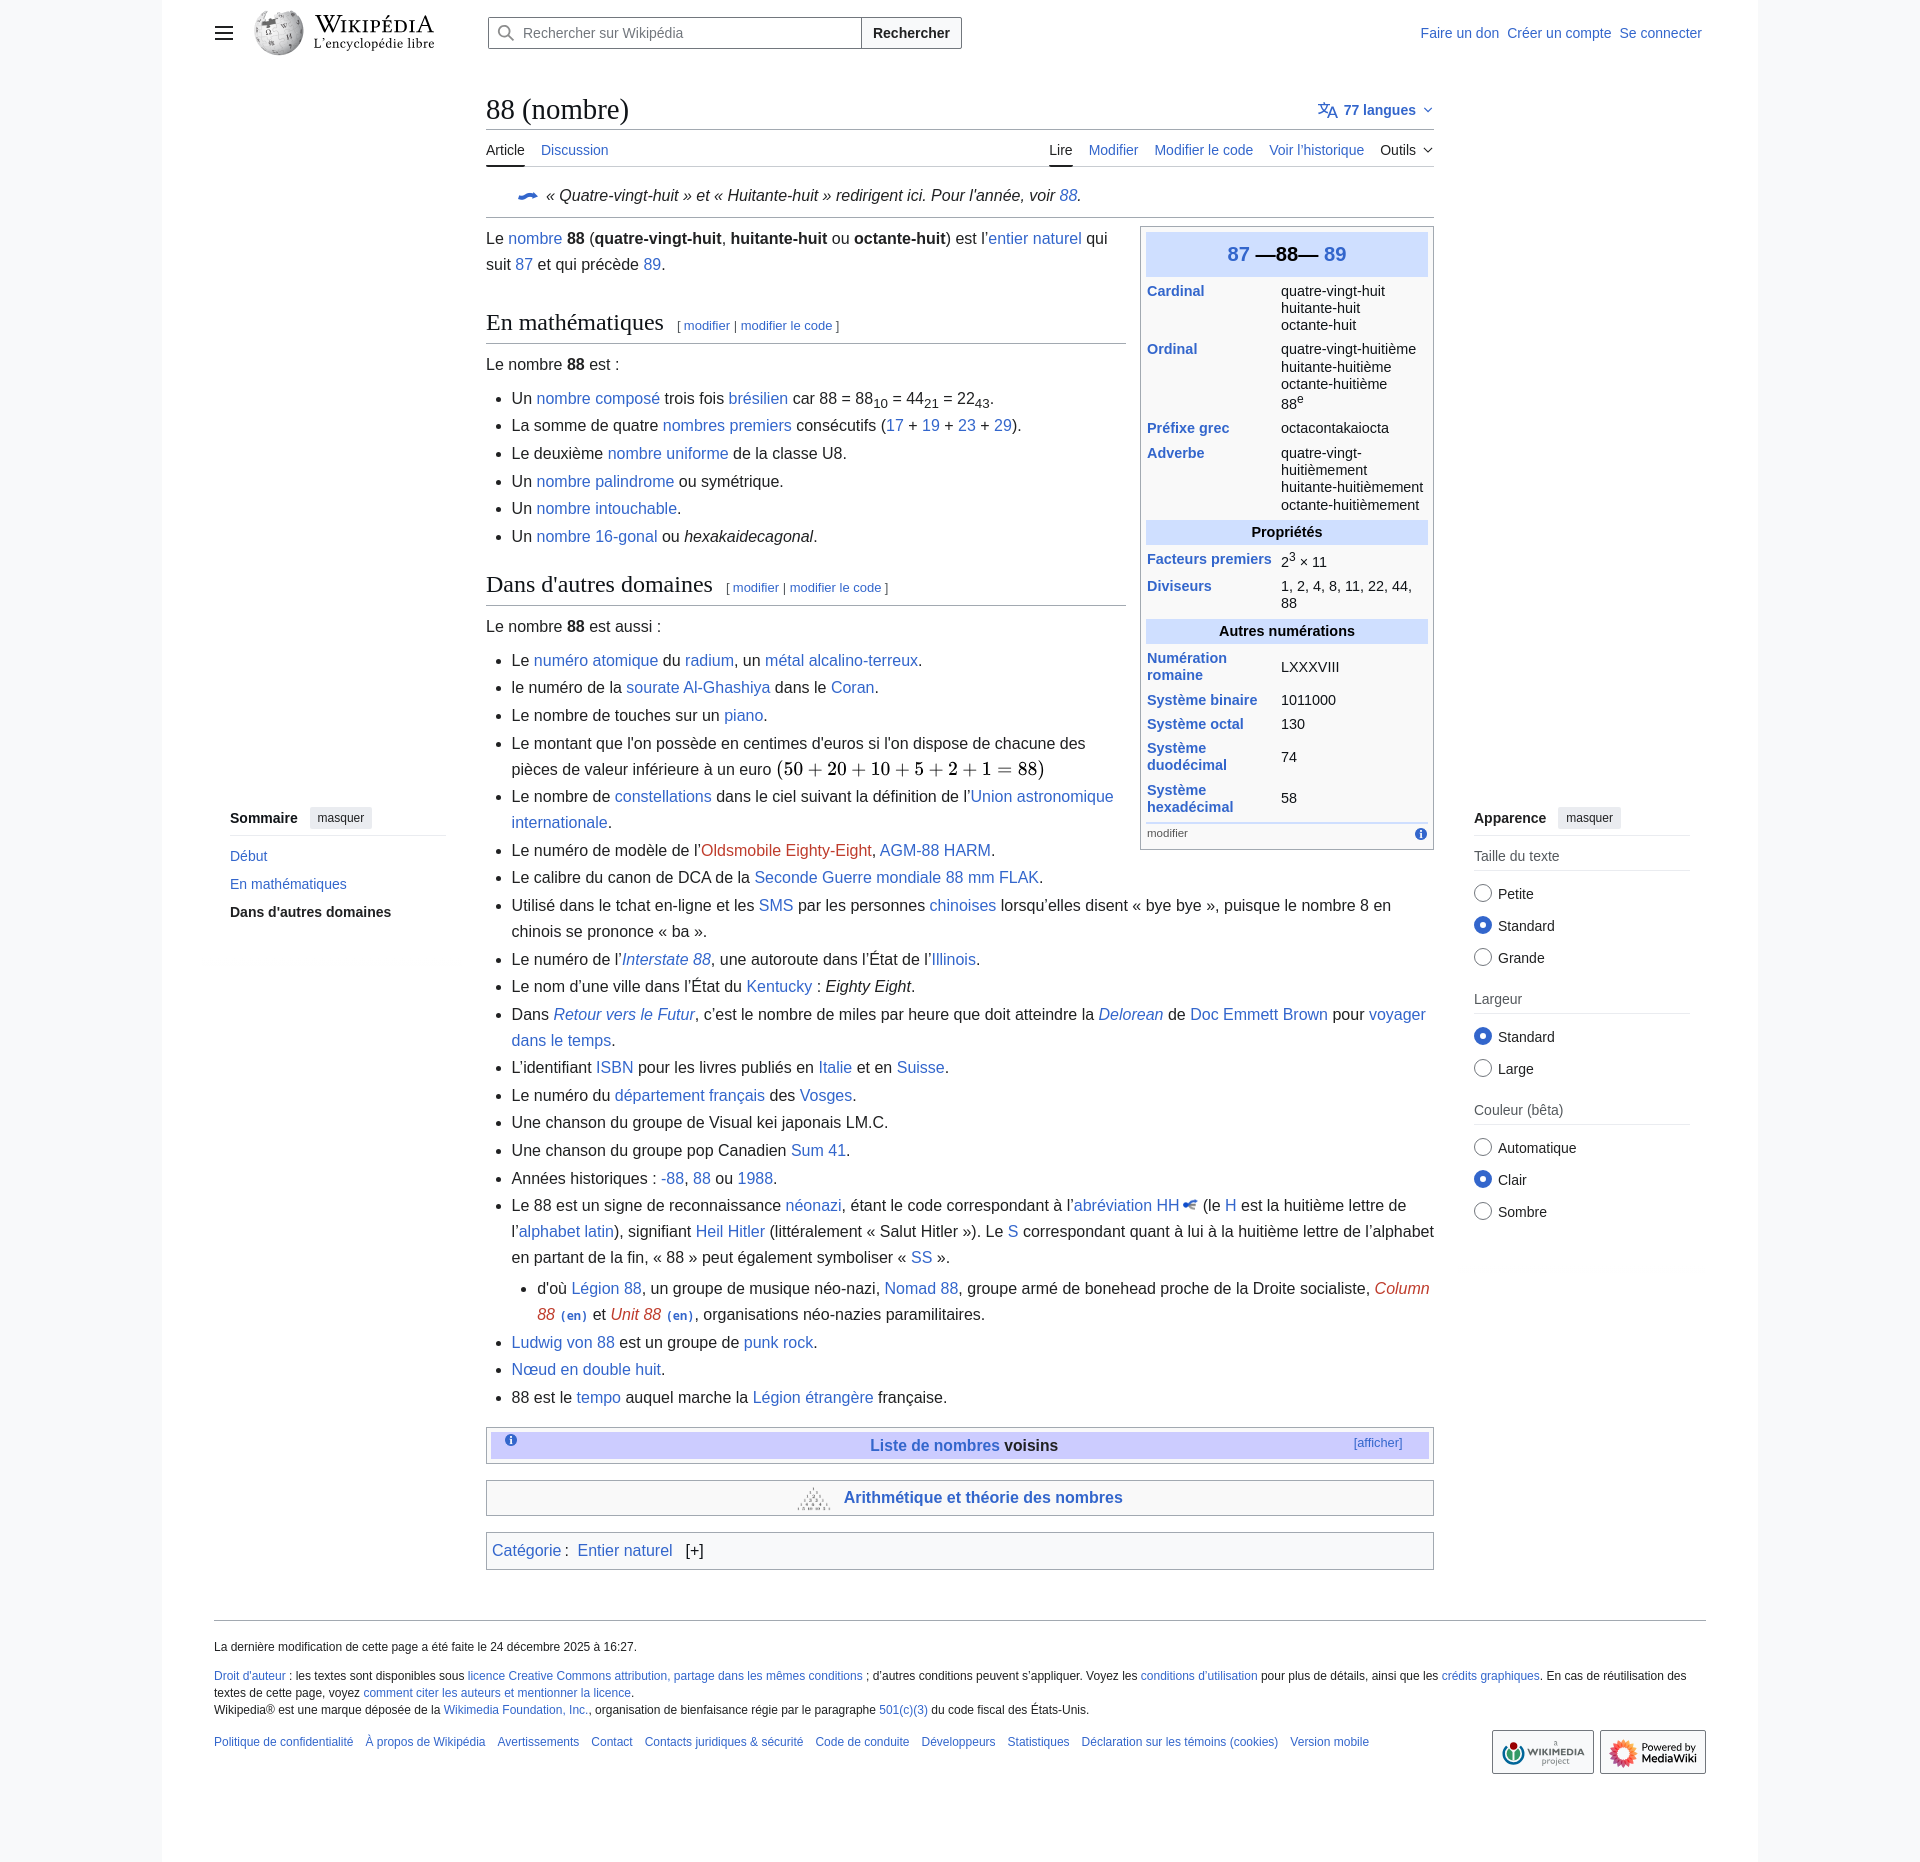Click the Rechercher sur Wikipédia input field
Image resolution: width=1920 pixels, height=1862 pixels.
(688, 33)
